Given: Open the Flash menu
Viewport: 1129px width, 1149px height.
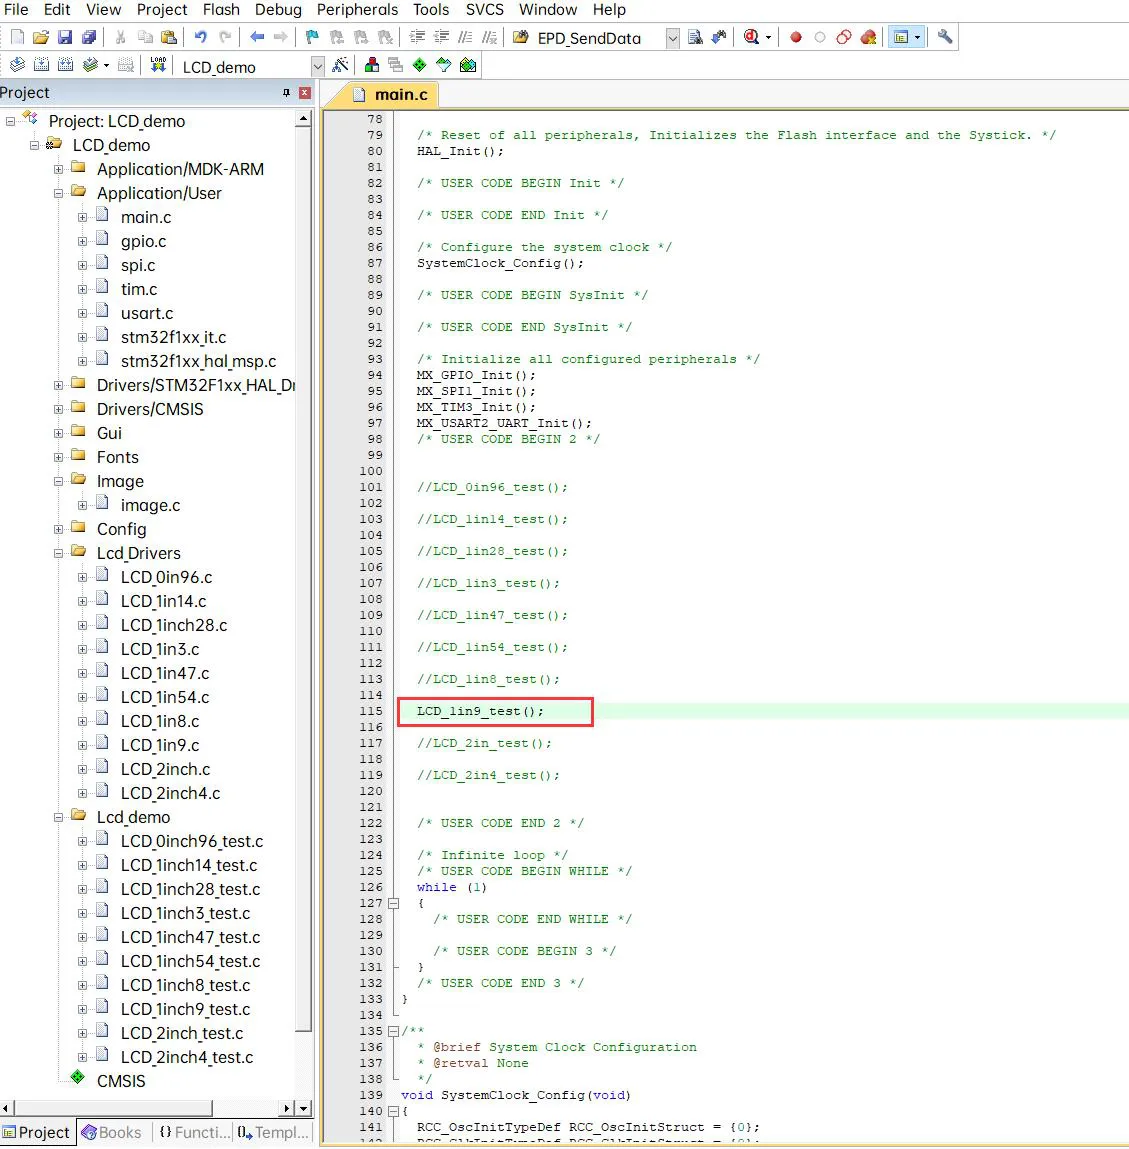Looking at the screenshot, I should (221, 10).
